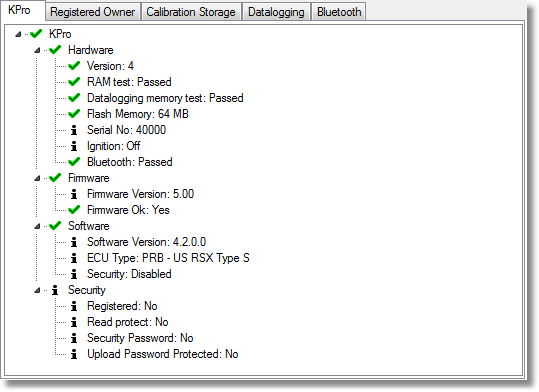Select the 'Ignition: Off' row
Viewport: 539px width, 392px height.
113,146
